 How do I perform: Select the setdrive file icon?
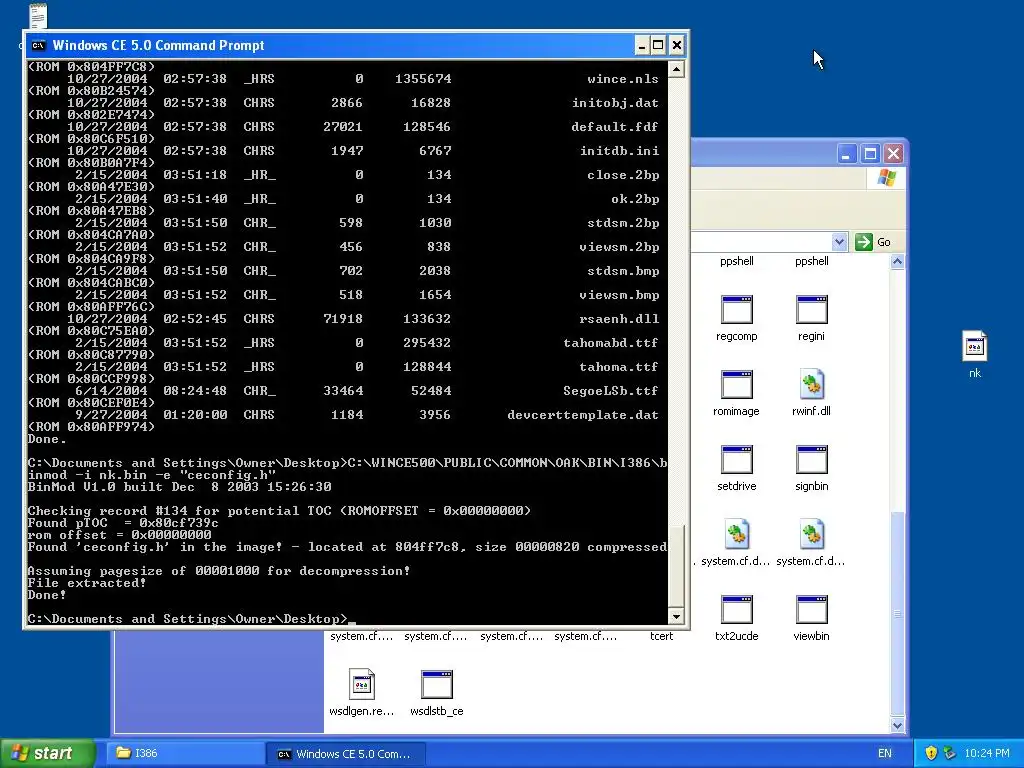click(x=736, y=460)
